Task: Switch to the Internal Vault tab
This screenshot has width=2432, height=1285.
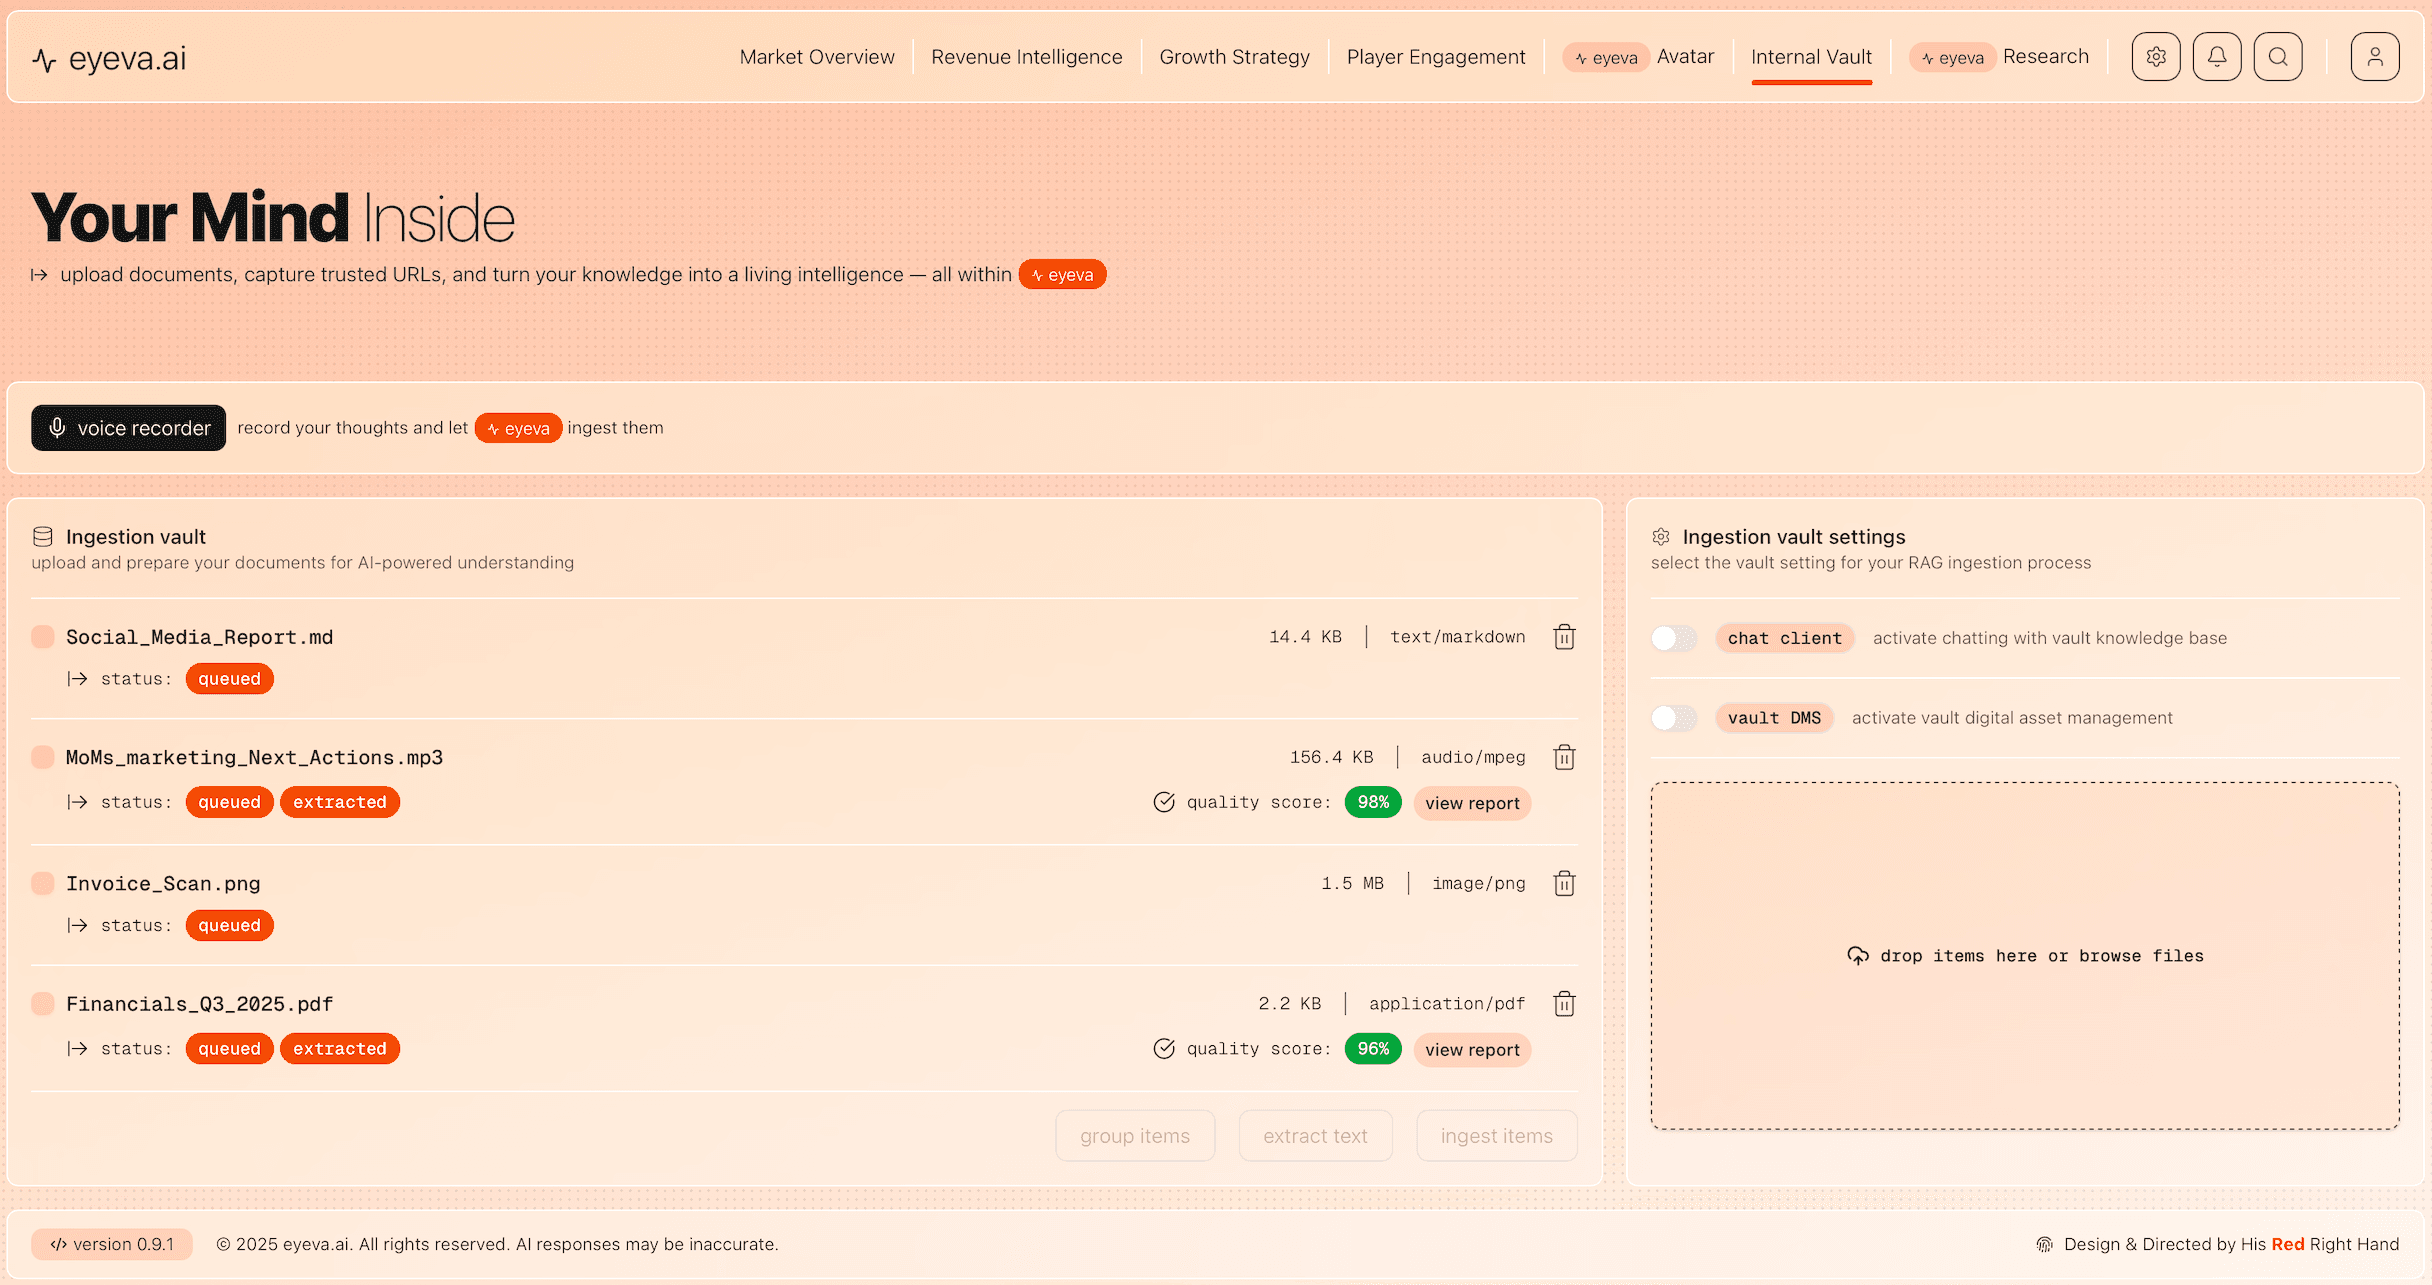Action: (1811, 56)
